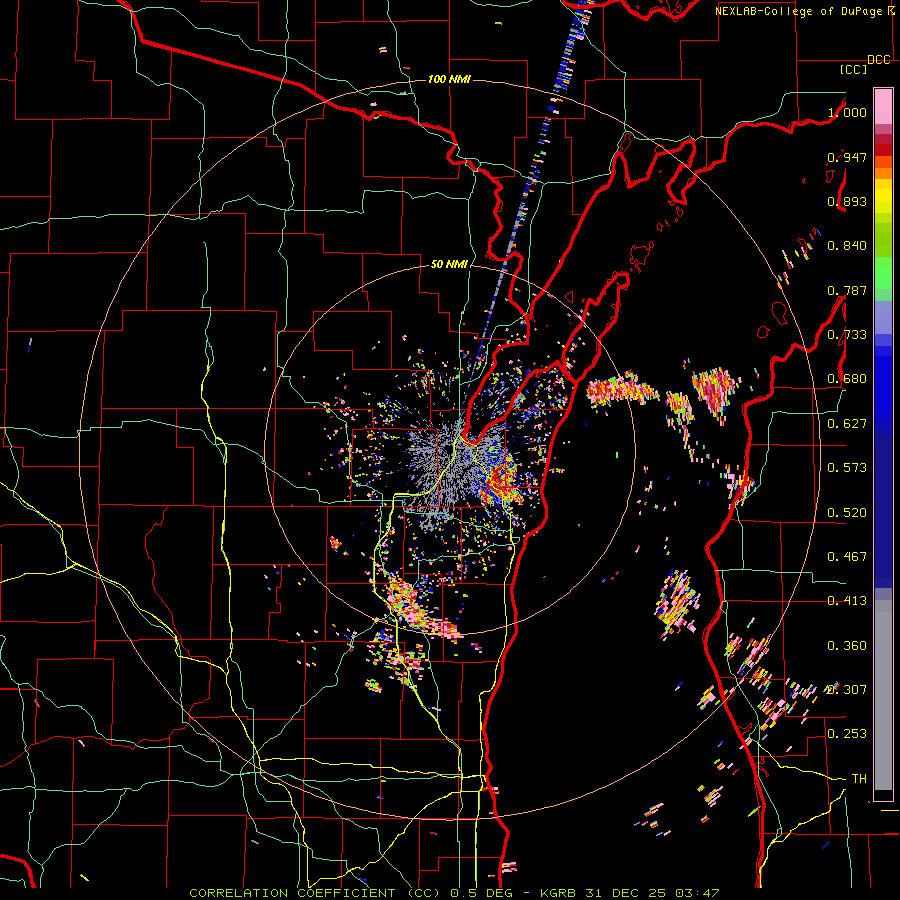This screenshot has height=900, width=900.
Task: Select the 0.413 scale value
Action: point(847,601)
